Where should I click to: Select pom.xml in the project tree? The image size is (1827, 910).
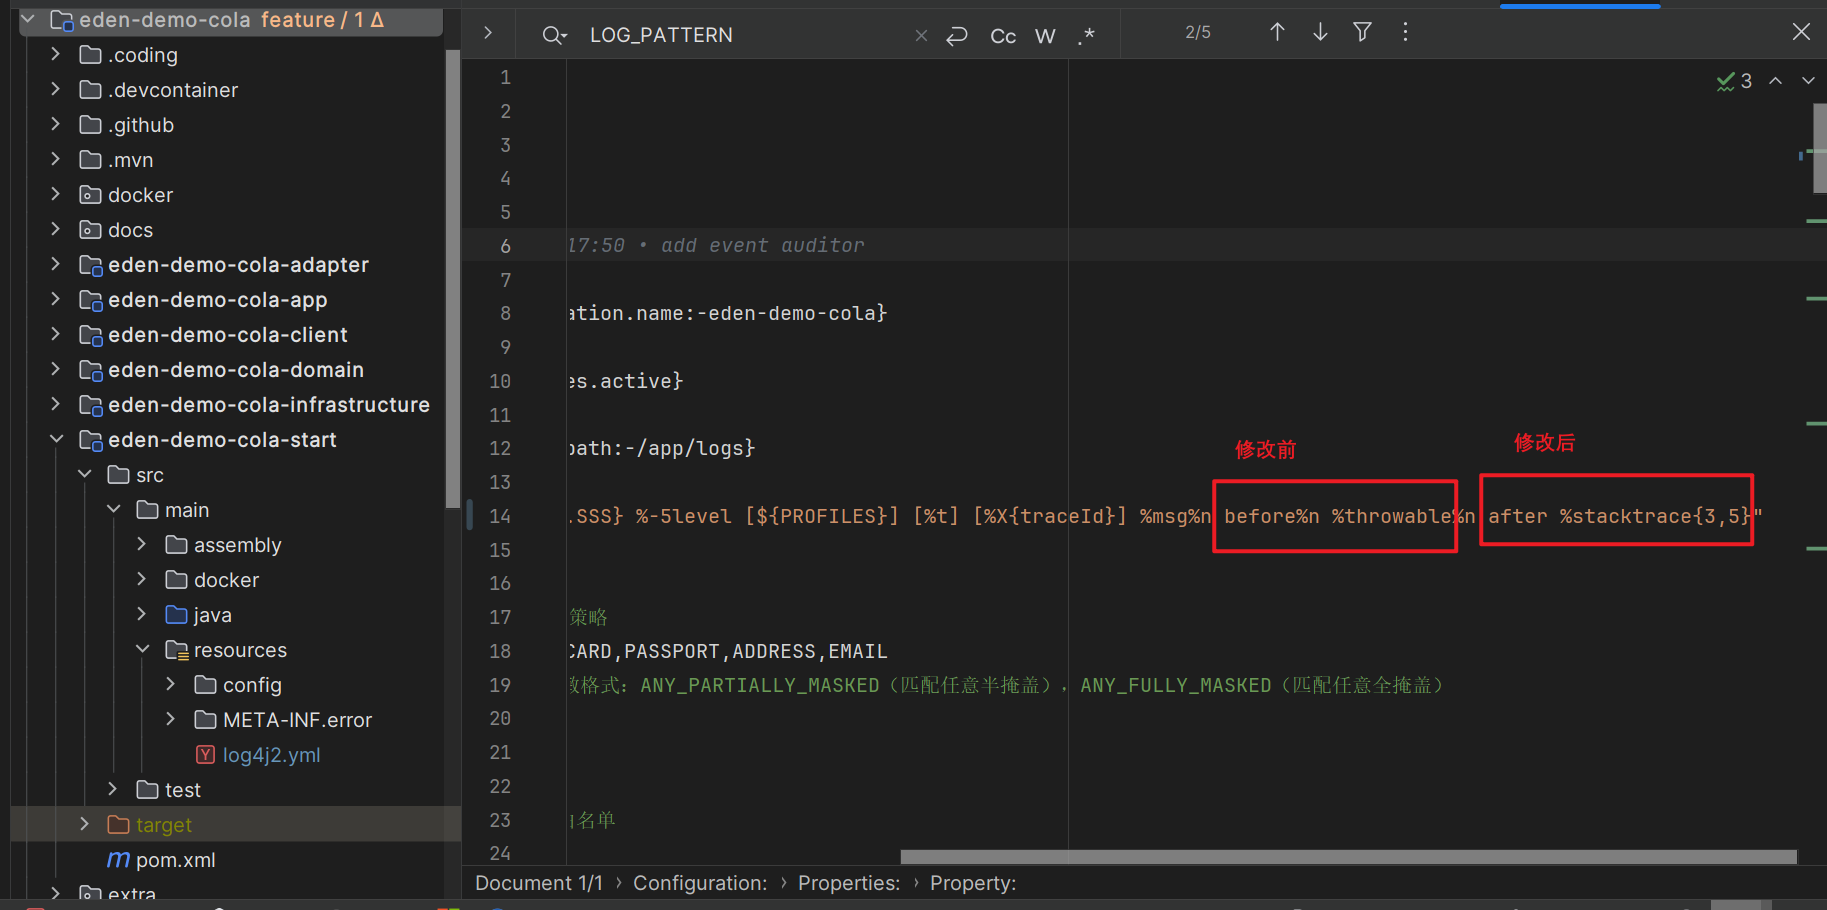(175, 860)
